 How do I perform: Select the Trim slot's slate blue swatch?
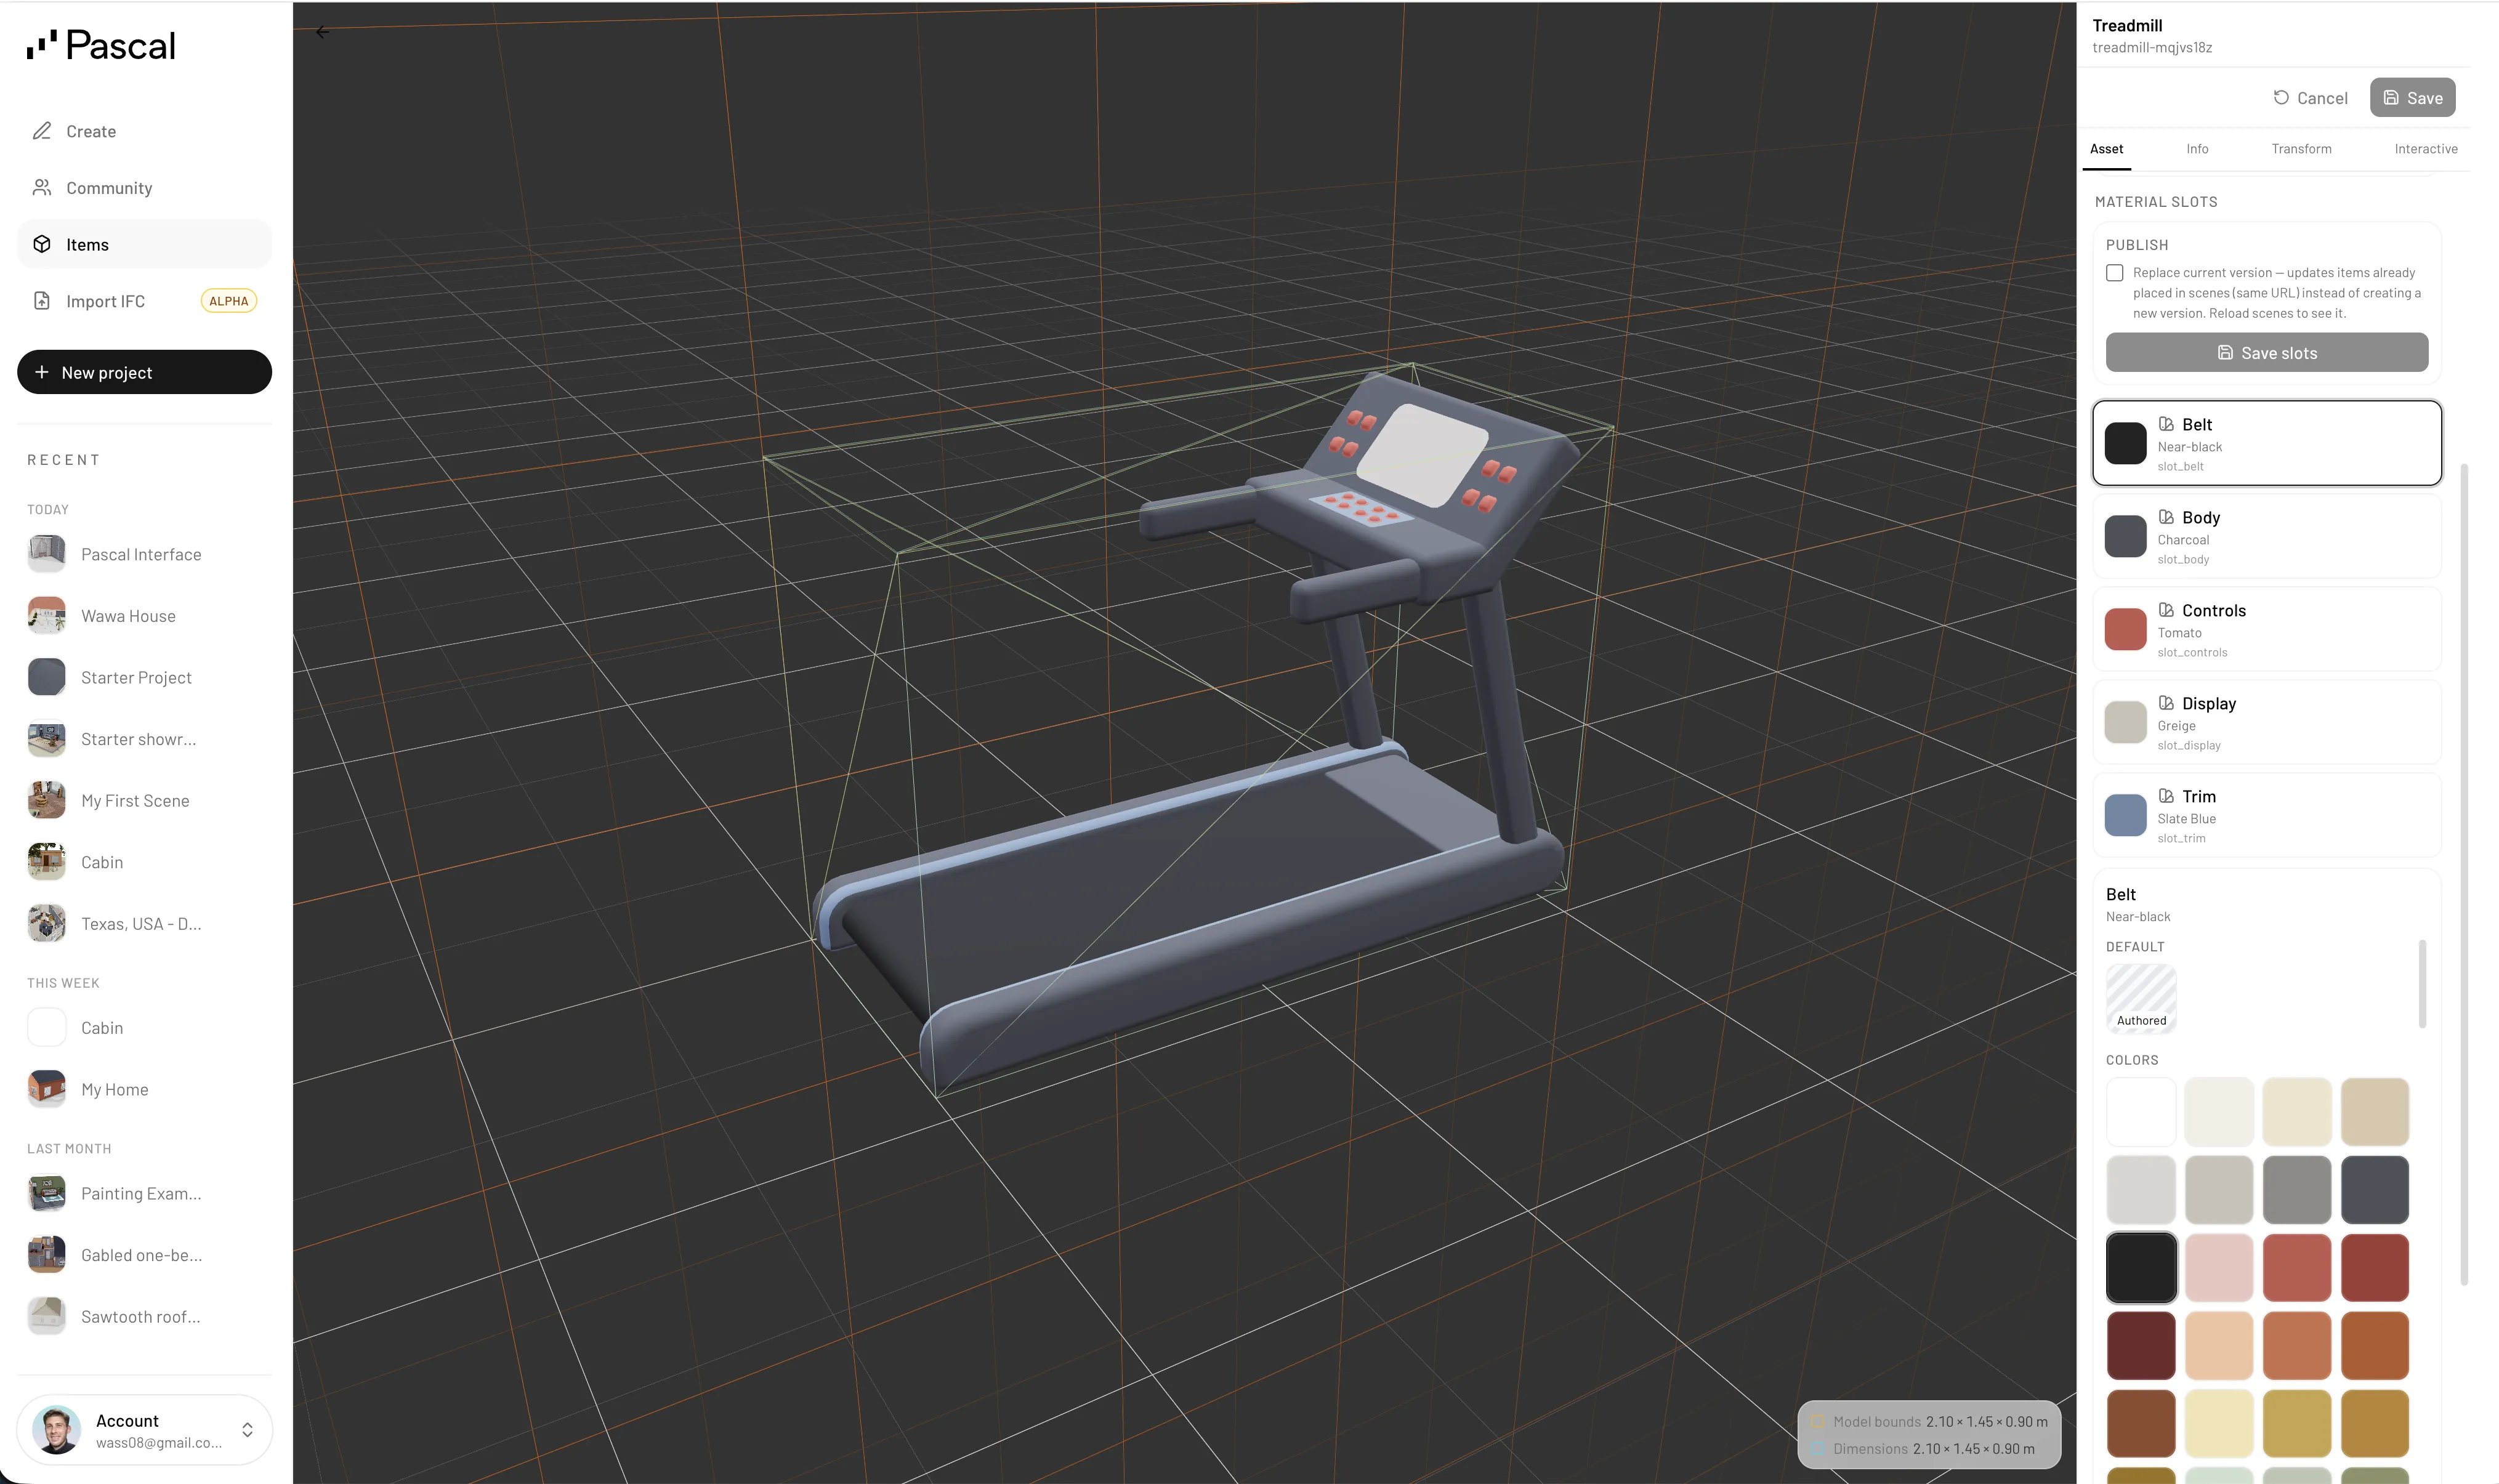click(x=2125, y=815)
